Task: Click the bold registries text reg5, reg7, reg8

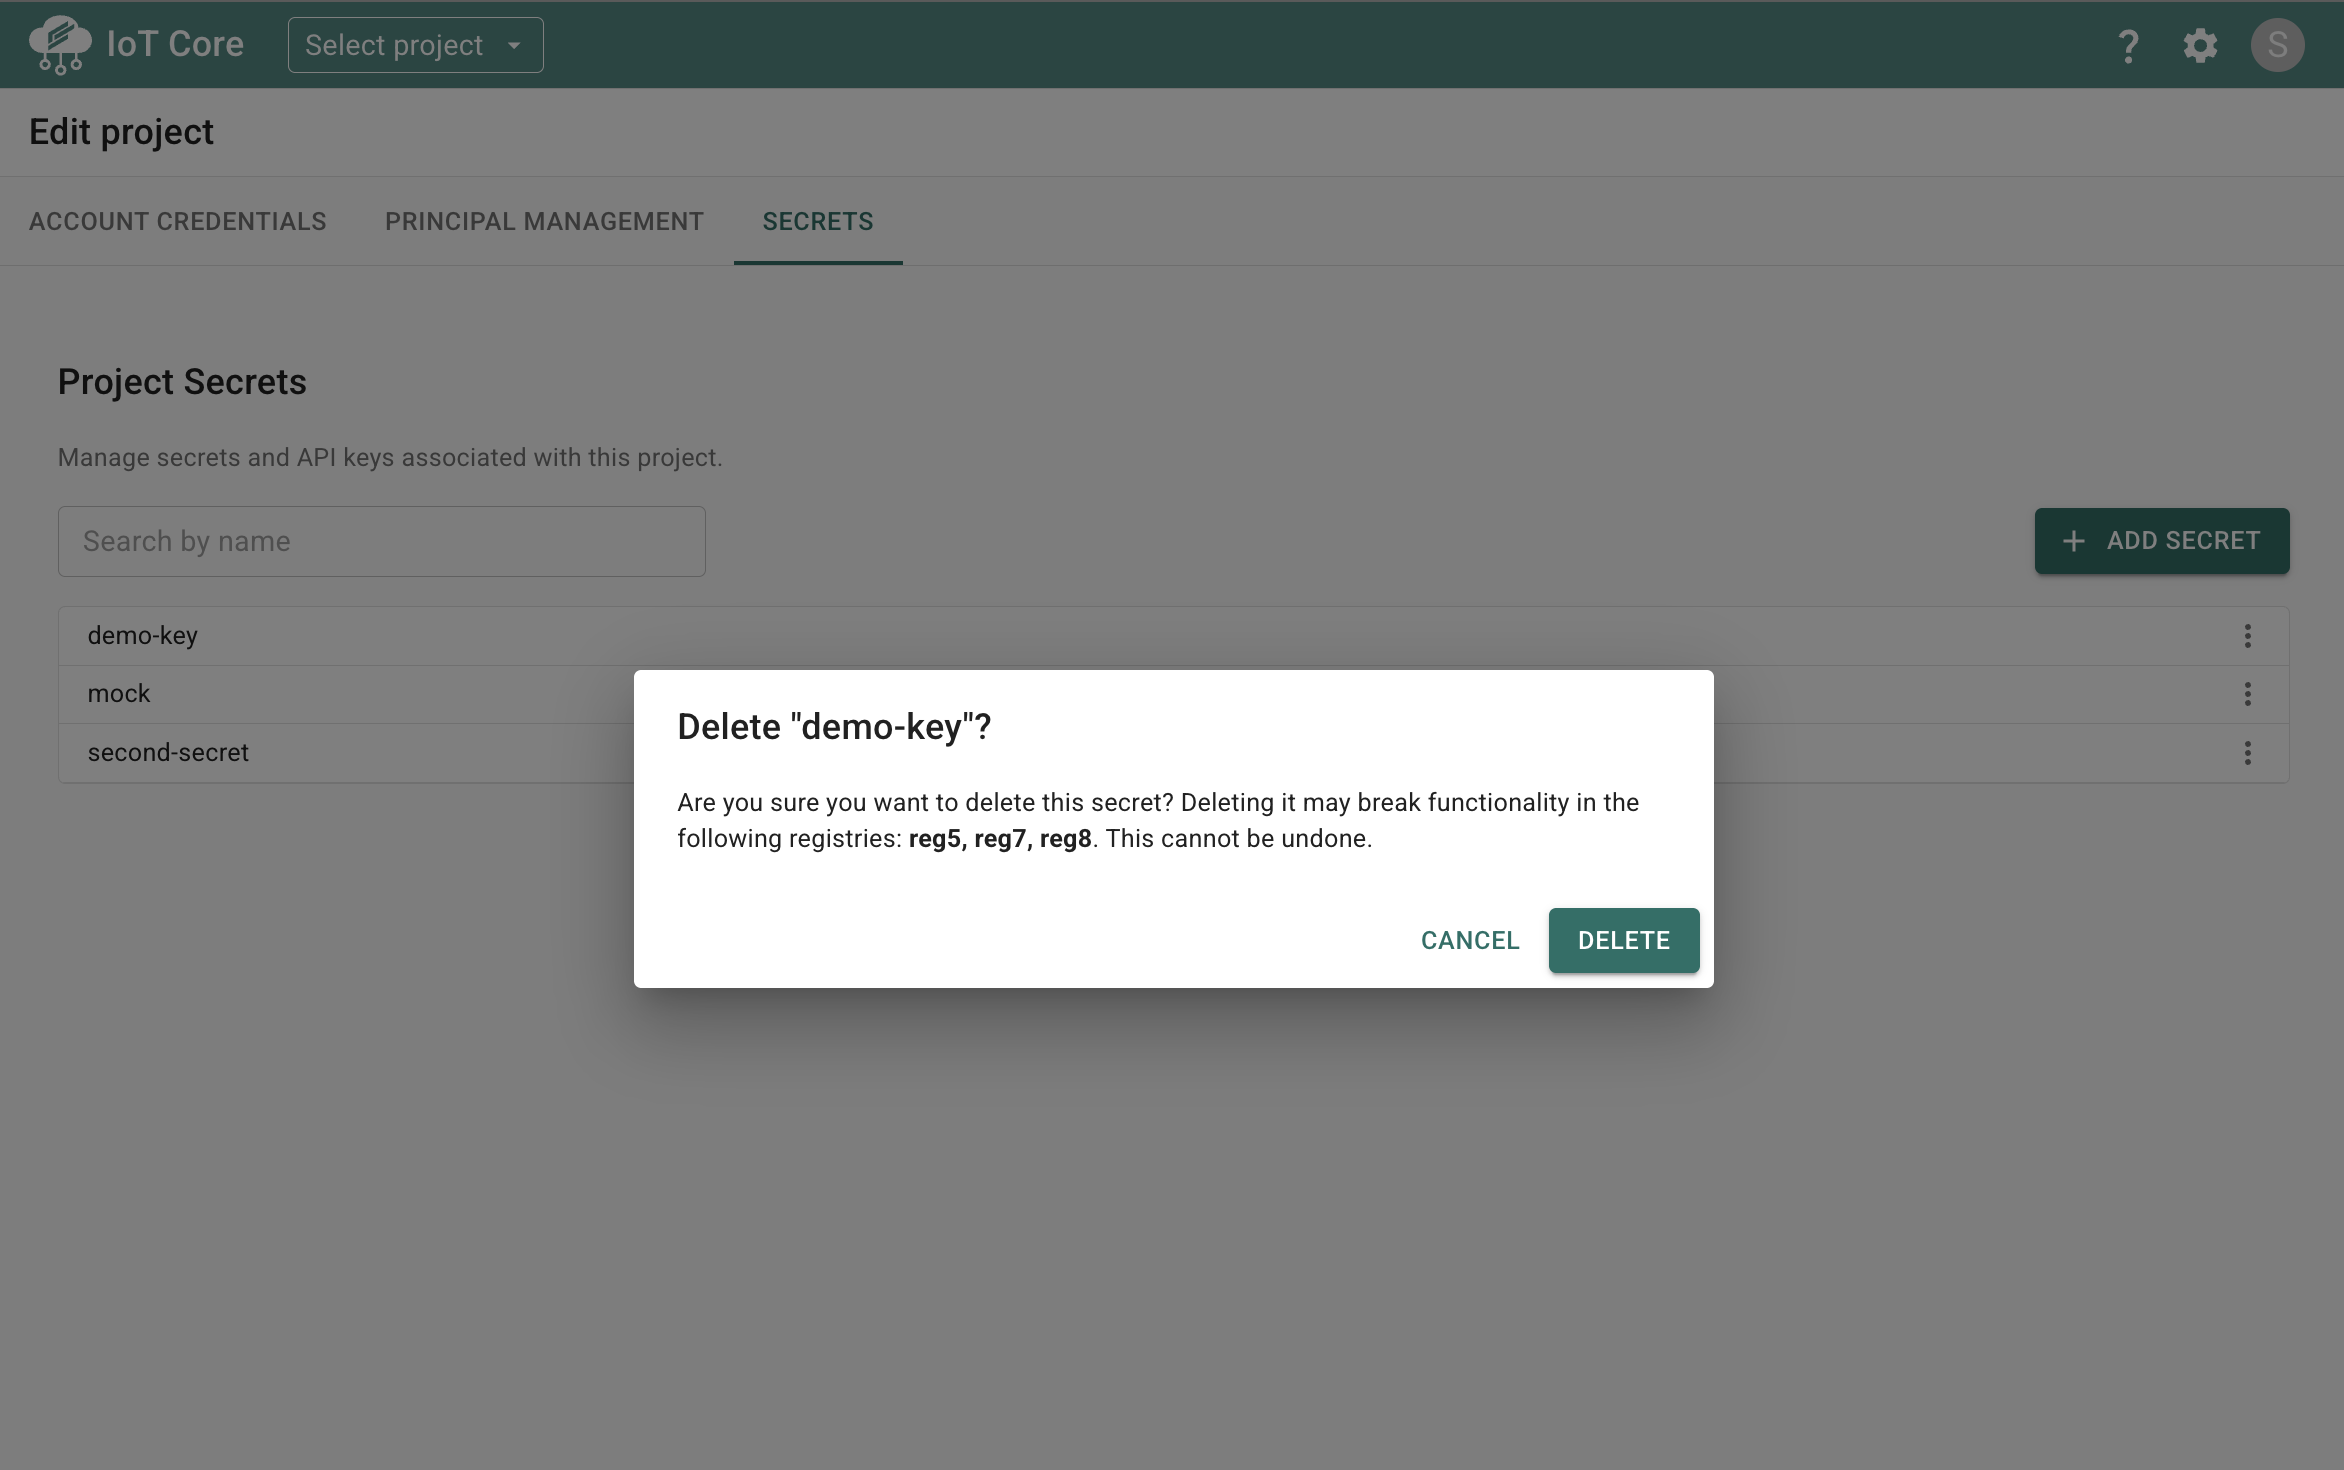Action: (1000, 838)
